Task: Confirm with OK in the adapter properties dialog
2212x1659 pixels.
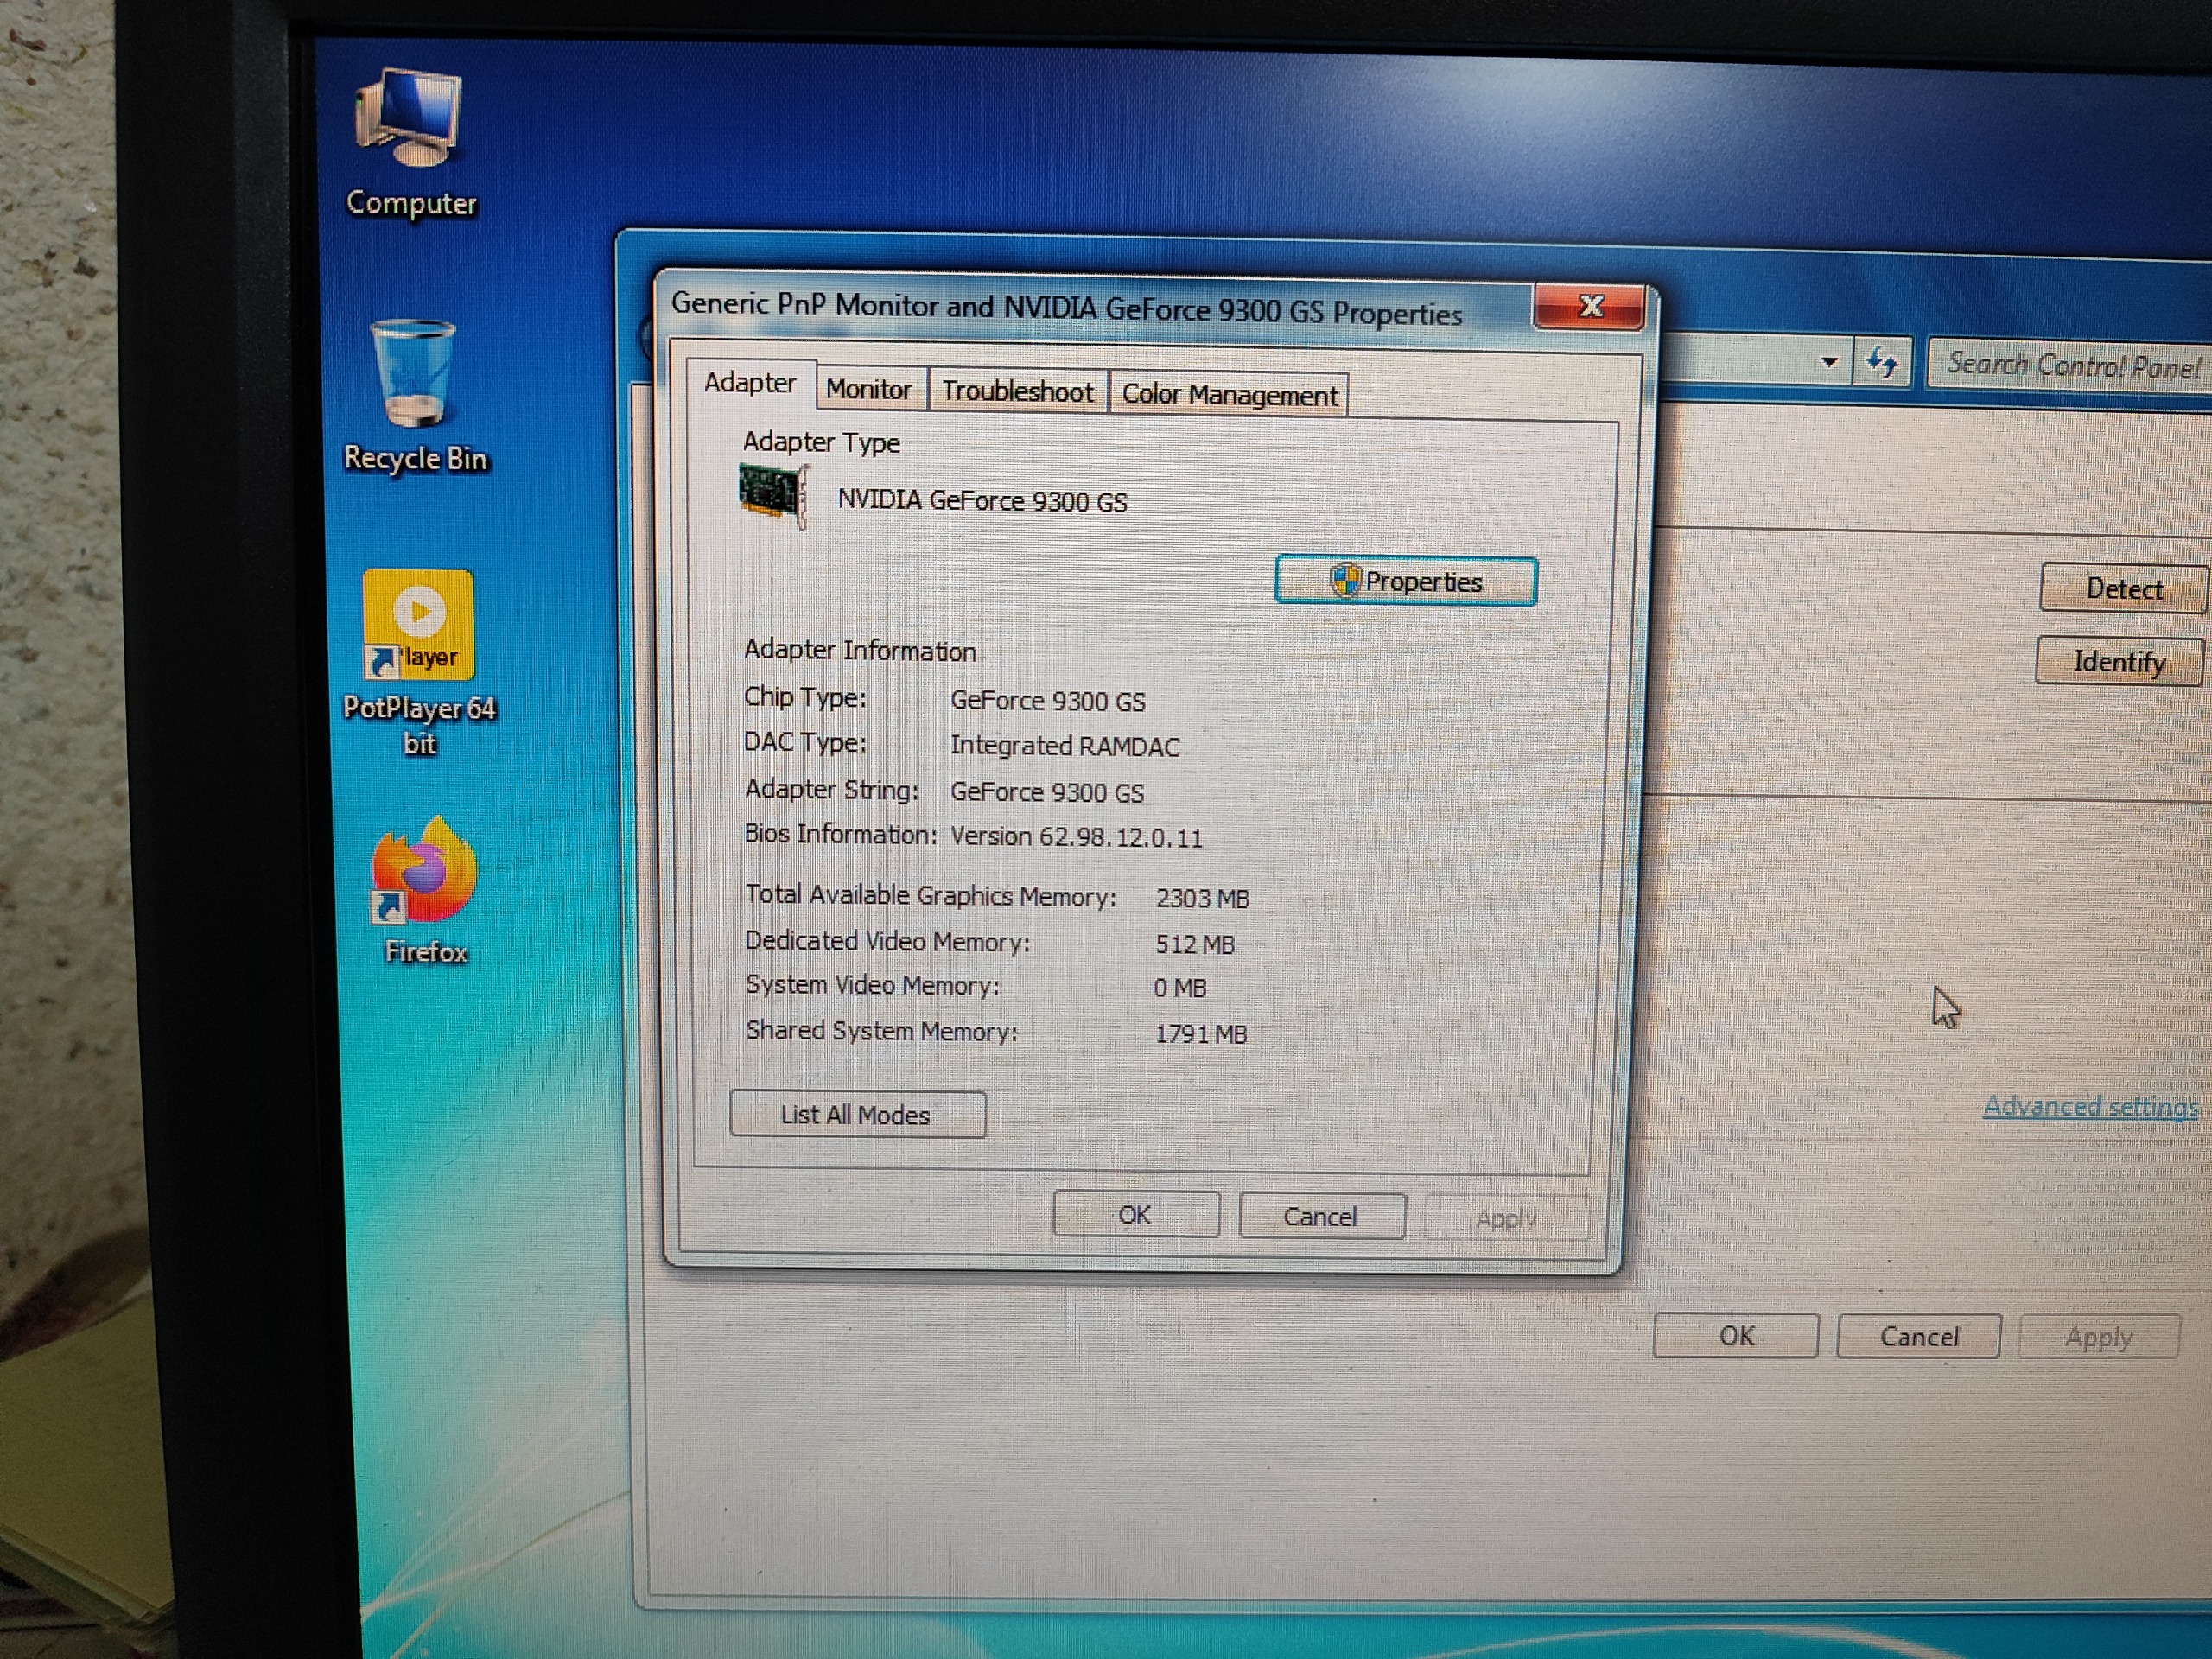Action: click(x=1135, y=1215)
